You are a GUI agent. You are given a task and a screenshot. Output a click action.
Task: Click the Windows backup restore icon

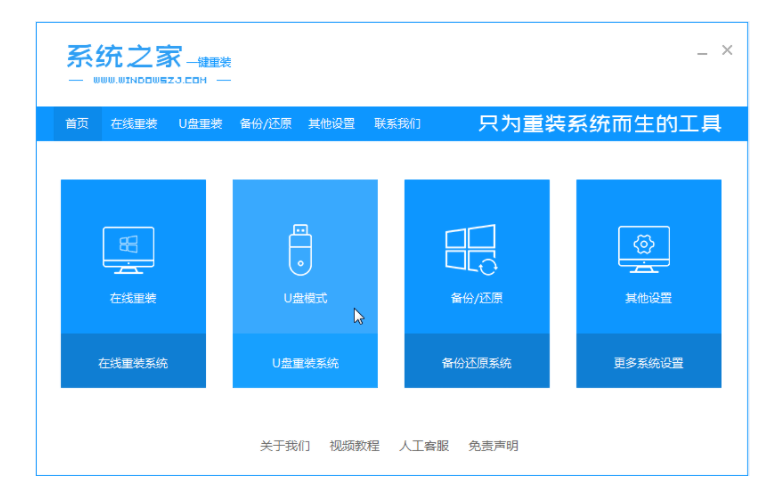point(471,249)
